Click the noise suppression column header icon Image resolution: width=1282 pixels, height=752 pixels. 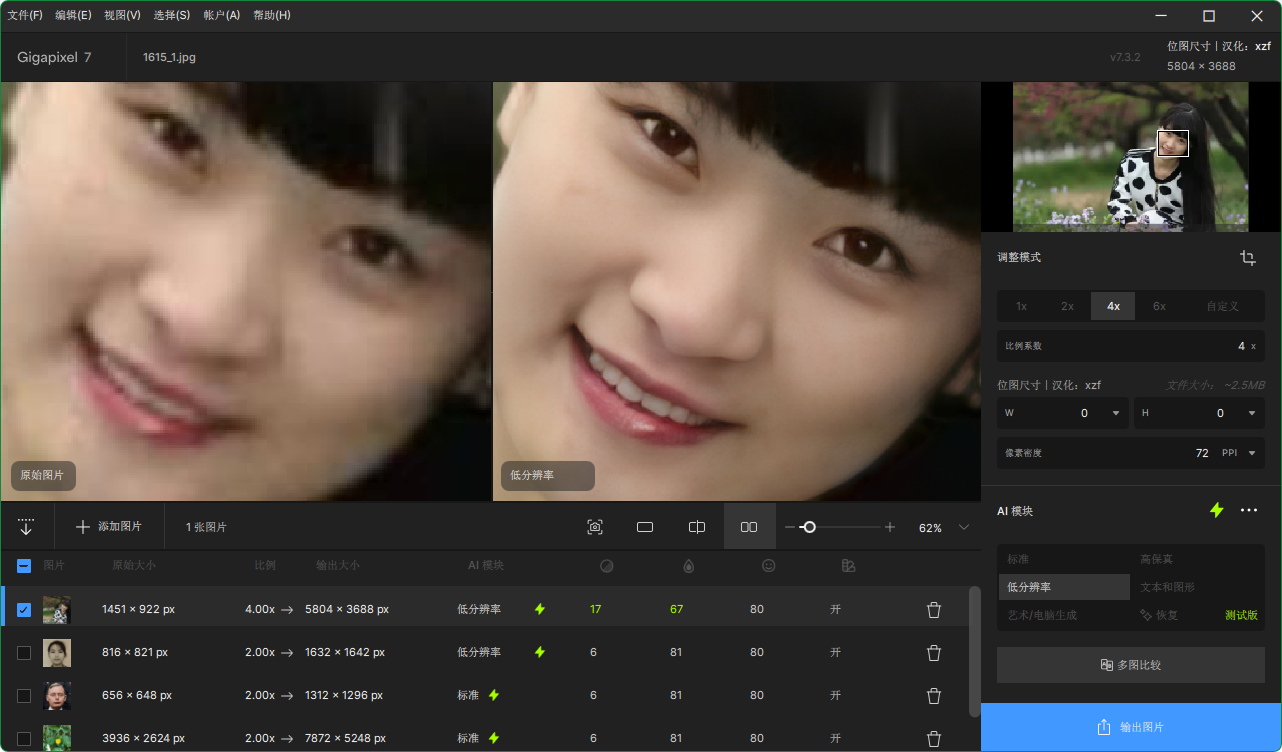606,565
